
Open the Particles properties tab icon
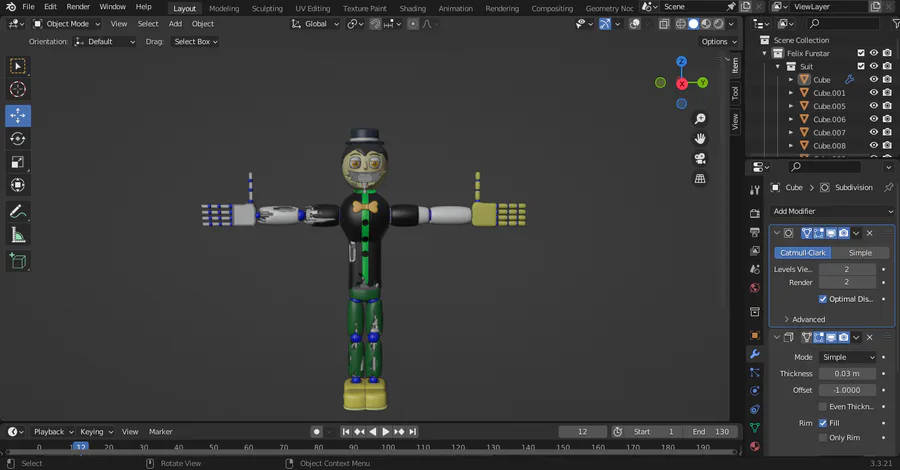[x=755, y=372]
